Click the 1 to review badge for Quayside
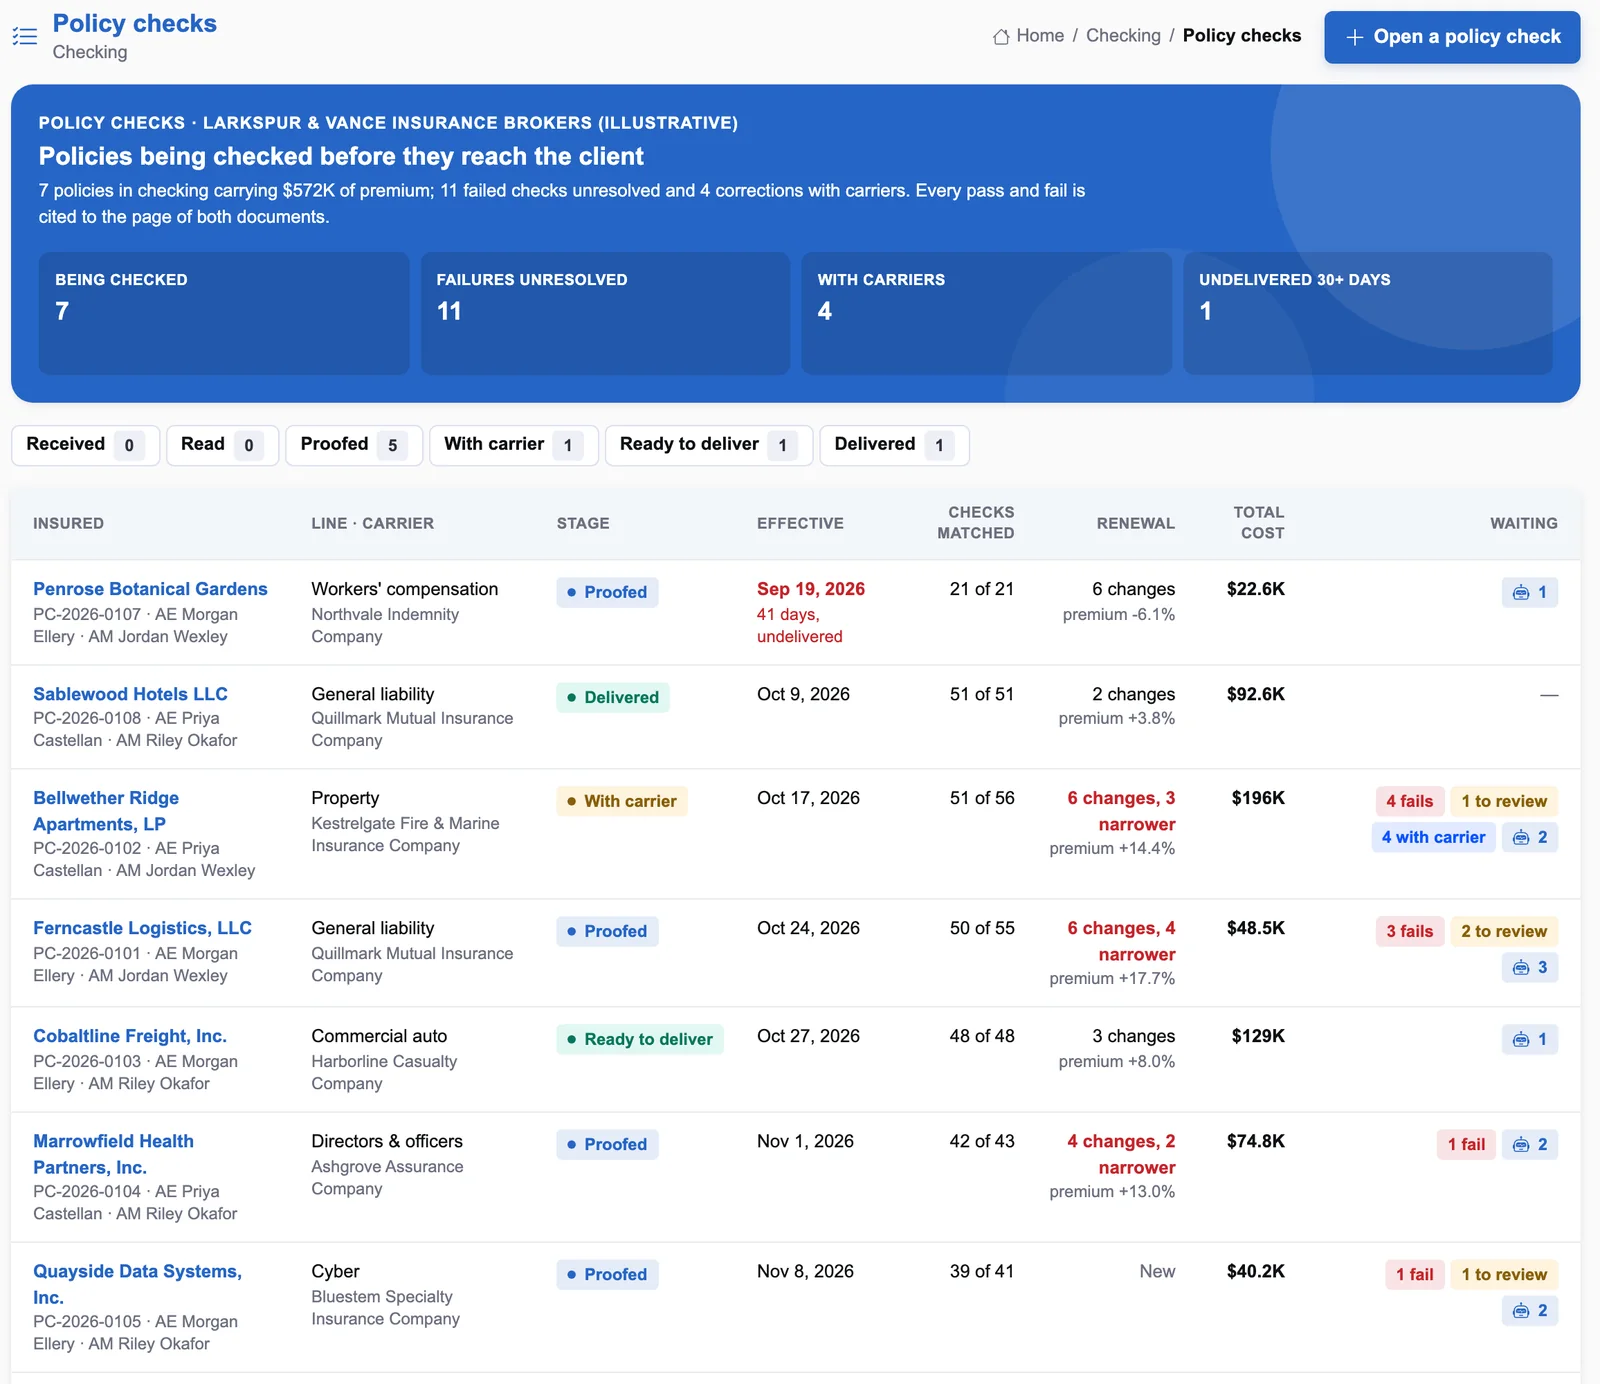 (x=1504, y=1274)
